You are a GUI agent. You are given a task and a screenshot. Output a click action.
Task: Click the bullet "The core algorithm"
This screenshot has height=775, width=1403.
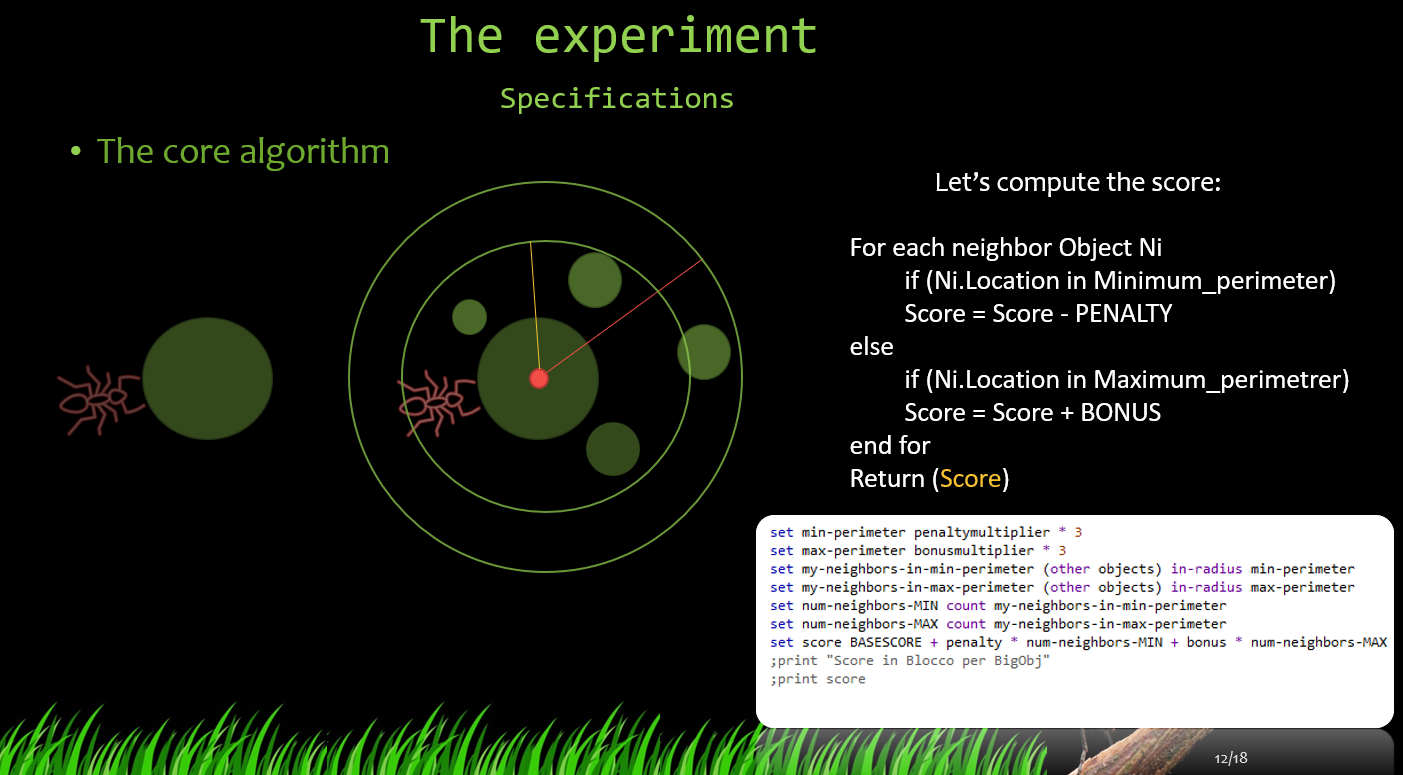click(243, 151)
